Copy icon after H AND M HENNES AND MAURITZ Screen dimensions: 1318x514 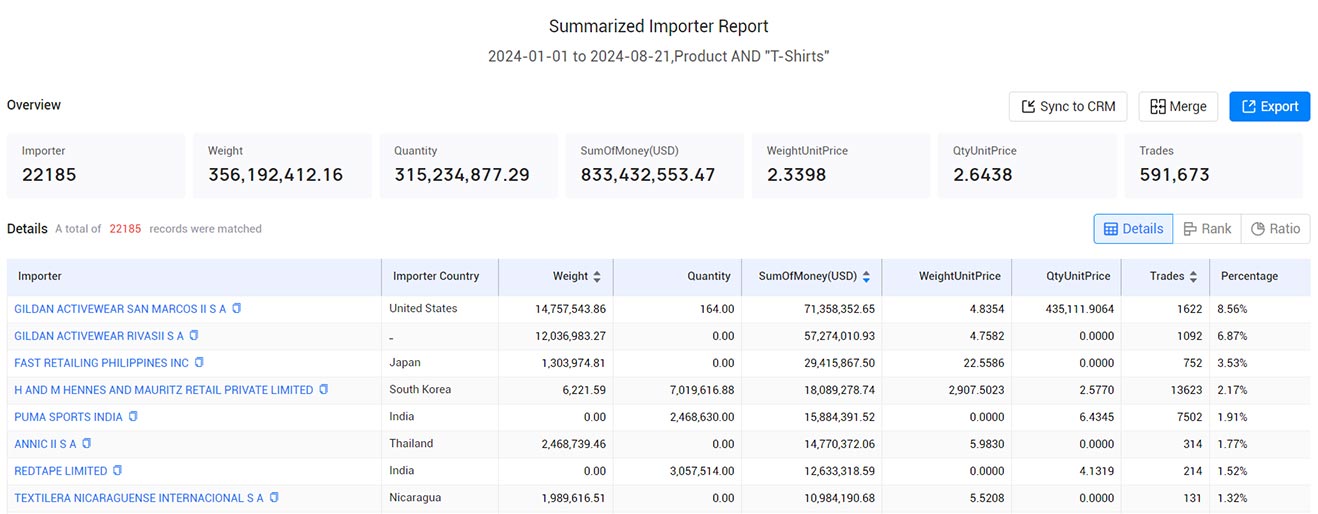(323, 390)
